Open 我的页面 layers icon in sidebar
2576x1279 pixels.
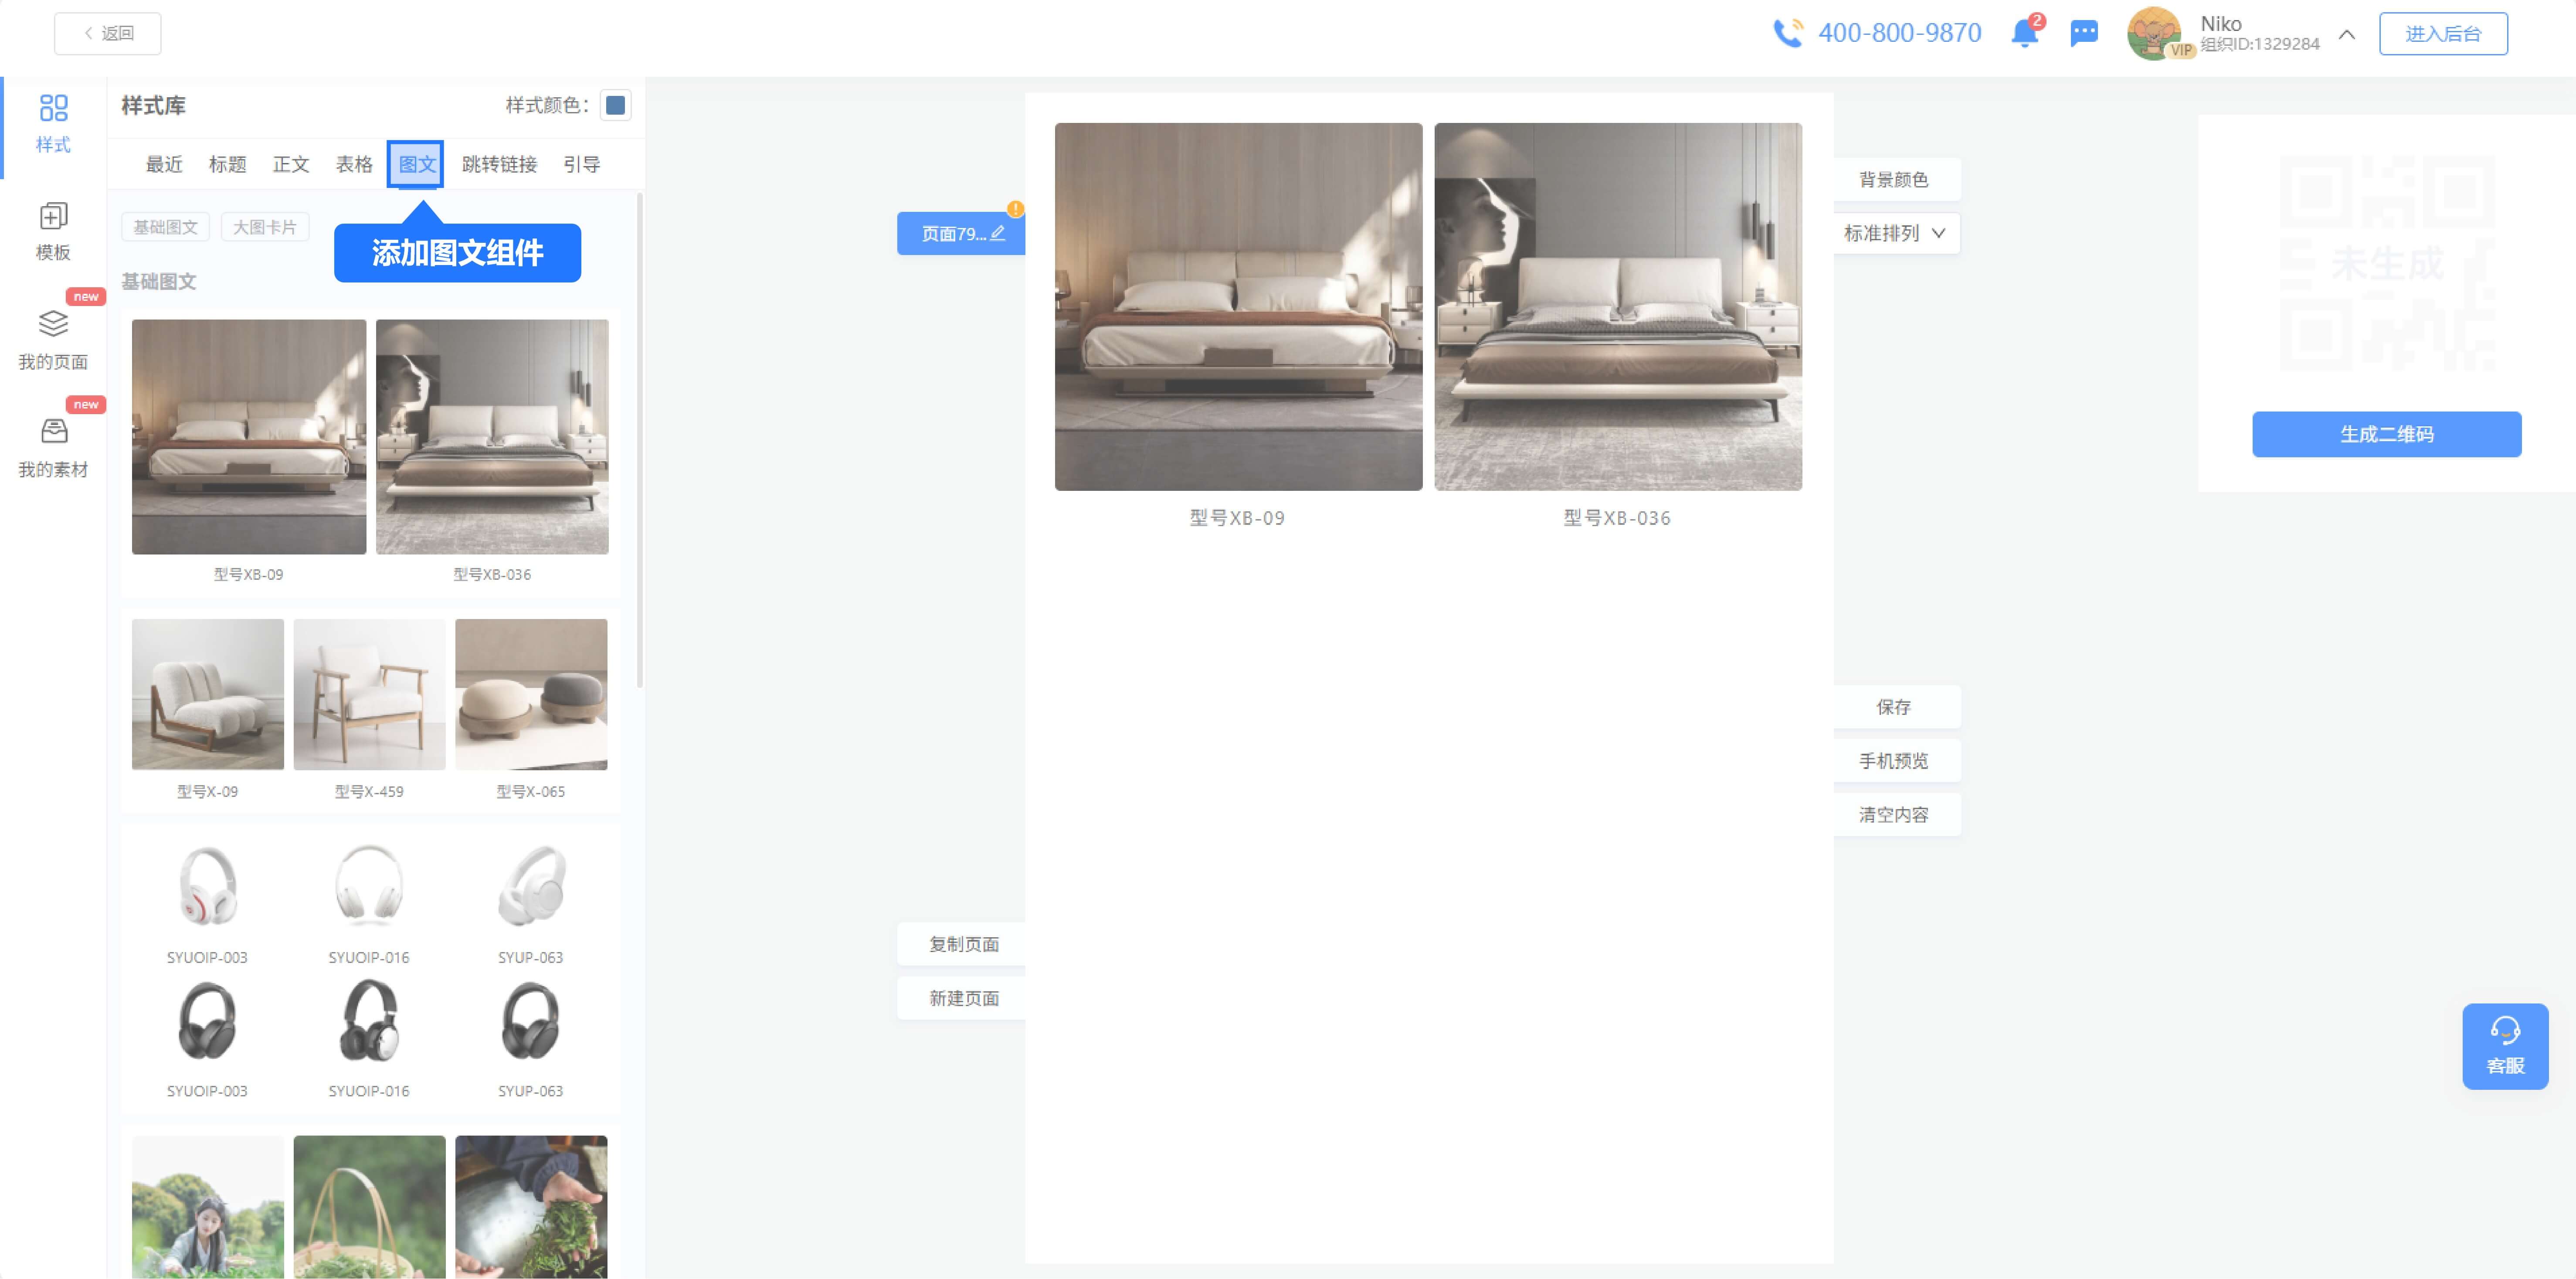[x=53, y=324]
